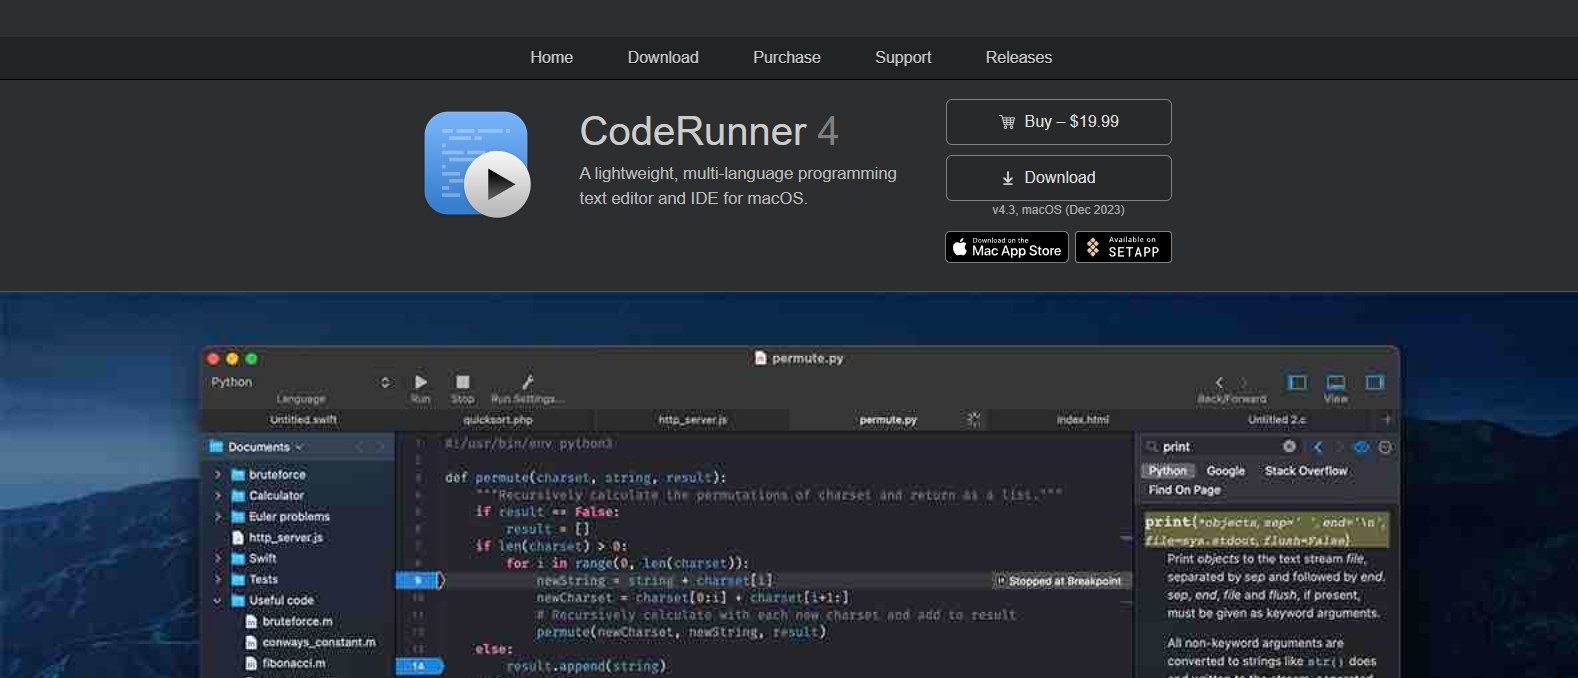The image size is (1578, 678).
Task: Click the Download button below Buy
Action: click(1058, 178)
